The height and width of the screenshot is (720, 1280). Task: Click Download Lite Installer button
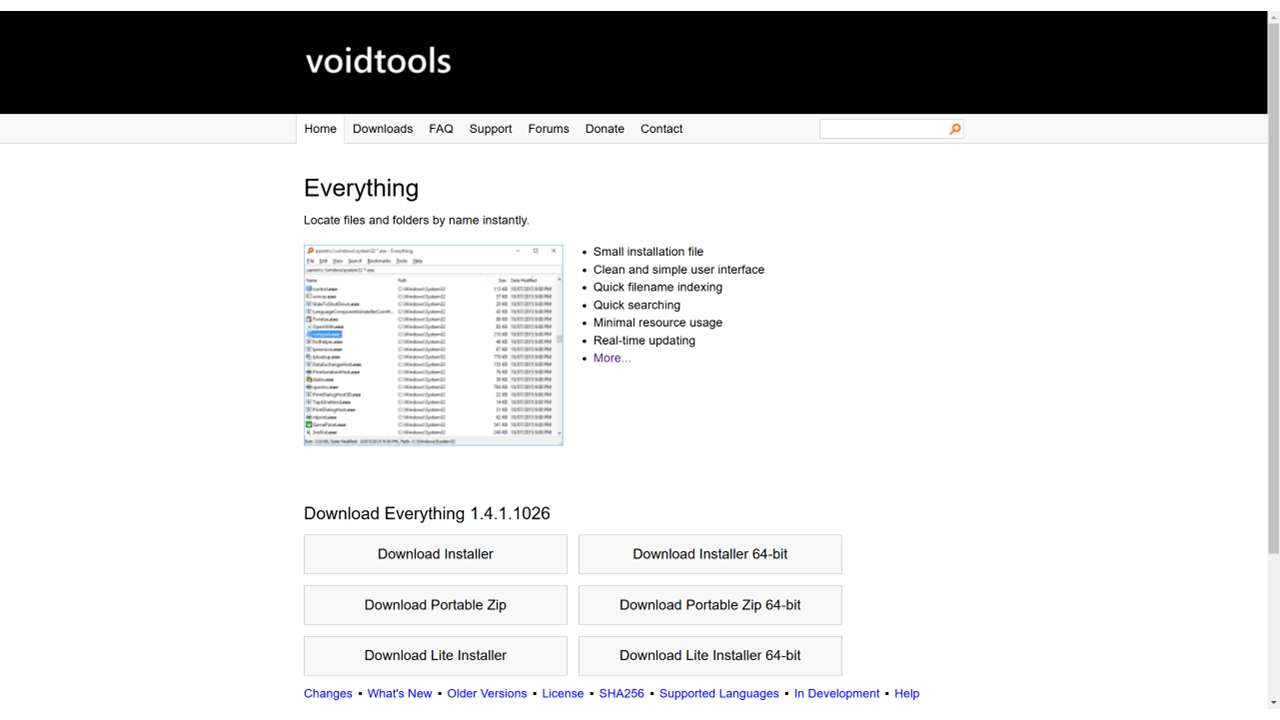point(435,656)
